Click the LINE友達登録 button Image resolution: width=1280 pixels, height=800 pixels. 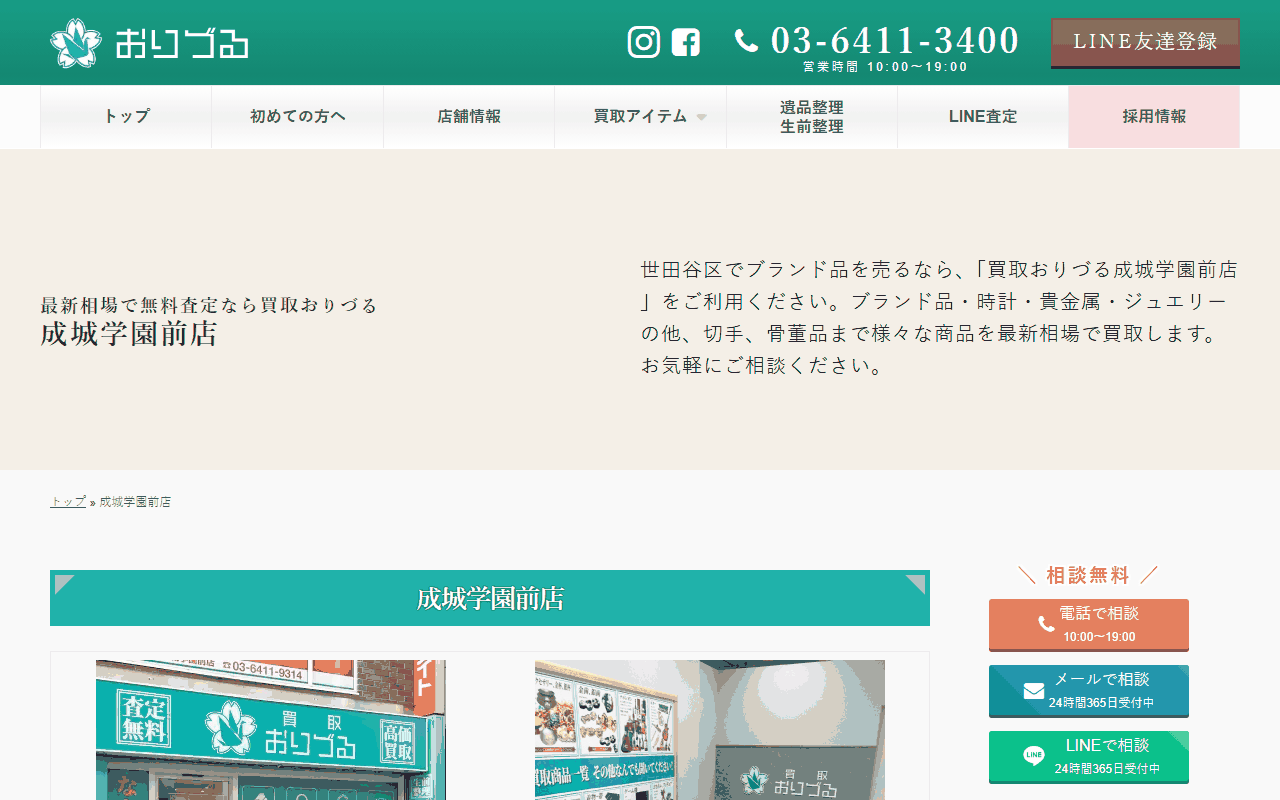pyautogui.click(x=1145, y=42)
